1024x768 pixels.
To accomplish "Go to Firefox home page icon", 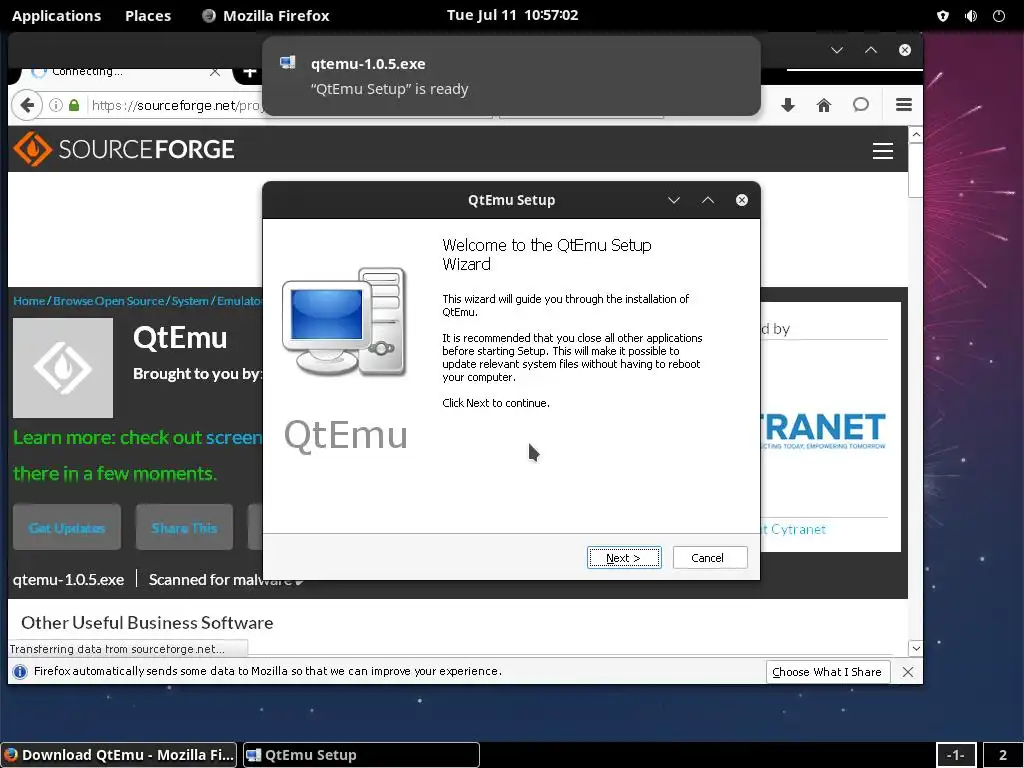I will pos(824,105).
